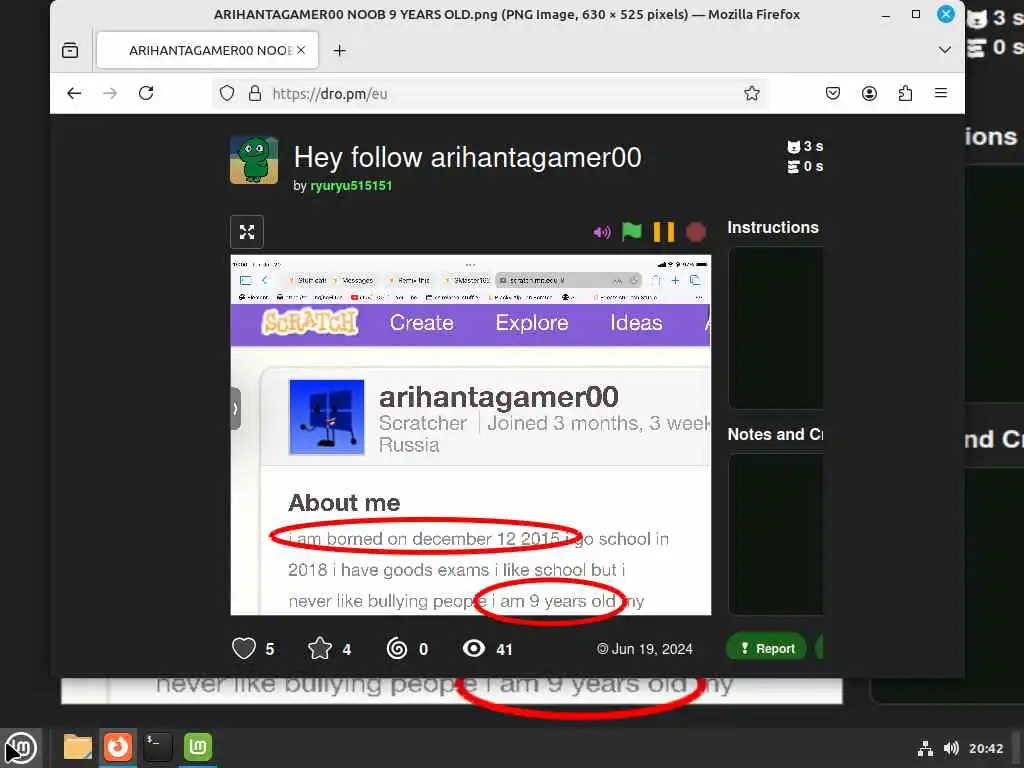Toggle the purple speaker mute icon
The height and width of the screenshot is (768, 1024).
click(x=601, y=232)
